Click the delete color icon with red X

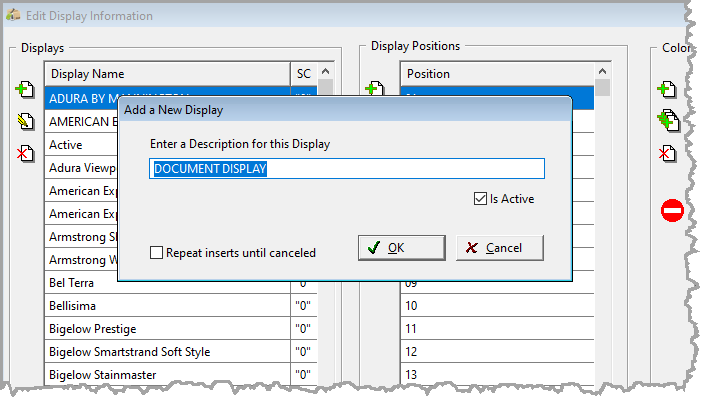pyautogui.click(x=668, y=153)
